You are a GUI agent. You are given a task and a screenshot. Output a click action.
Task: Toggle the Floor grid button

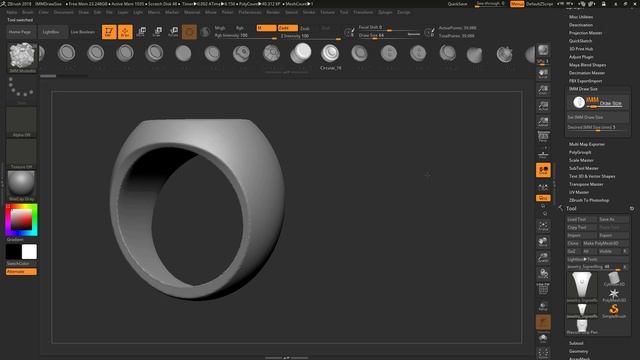pyautogui.click(x=543, y=154)
